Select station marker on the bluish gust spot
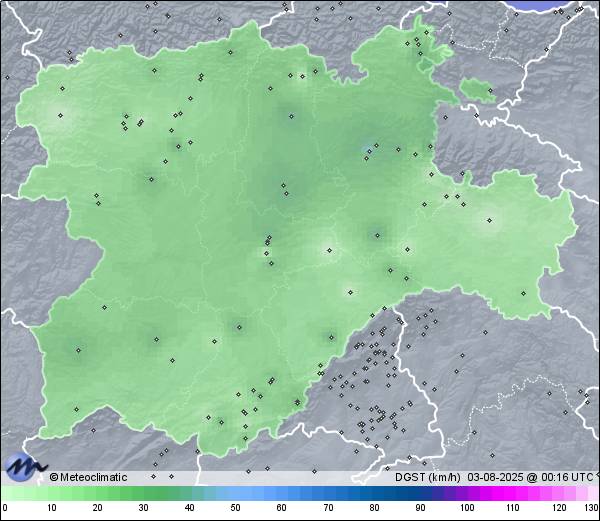600x521 pixels. coord(370,151)
